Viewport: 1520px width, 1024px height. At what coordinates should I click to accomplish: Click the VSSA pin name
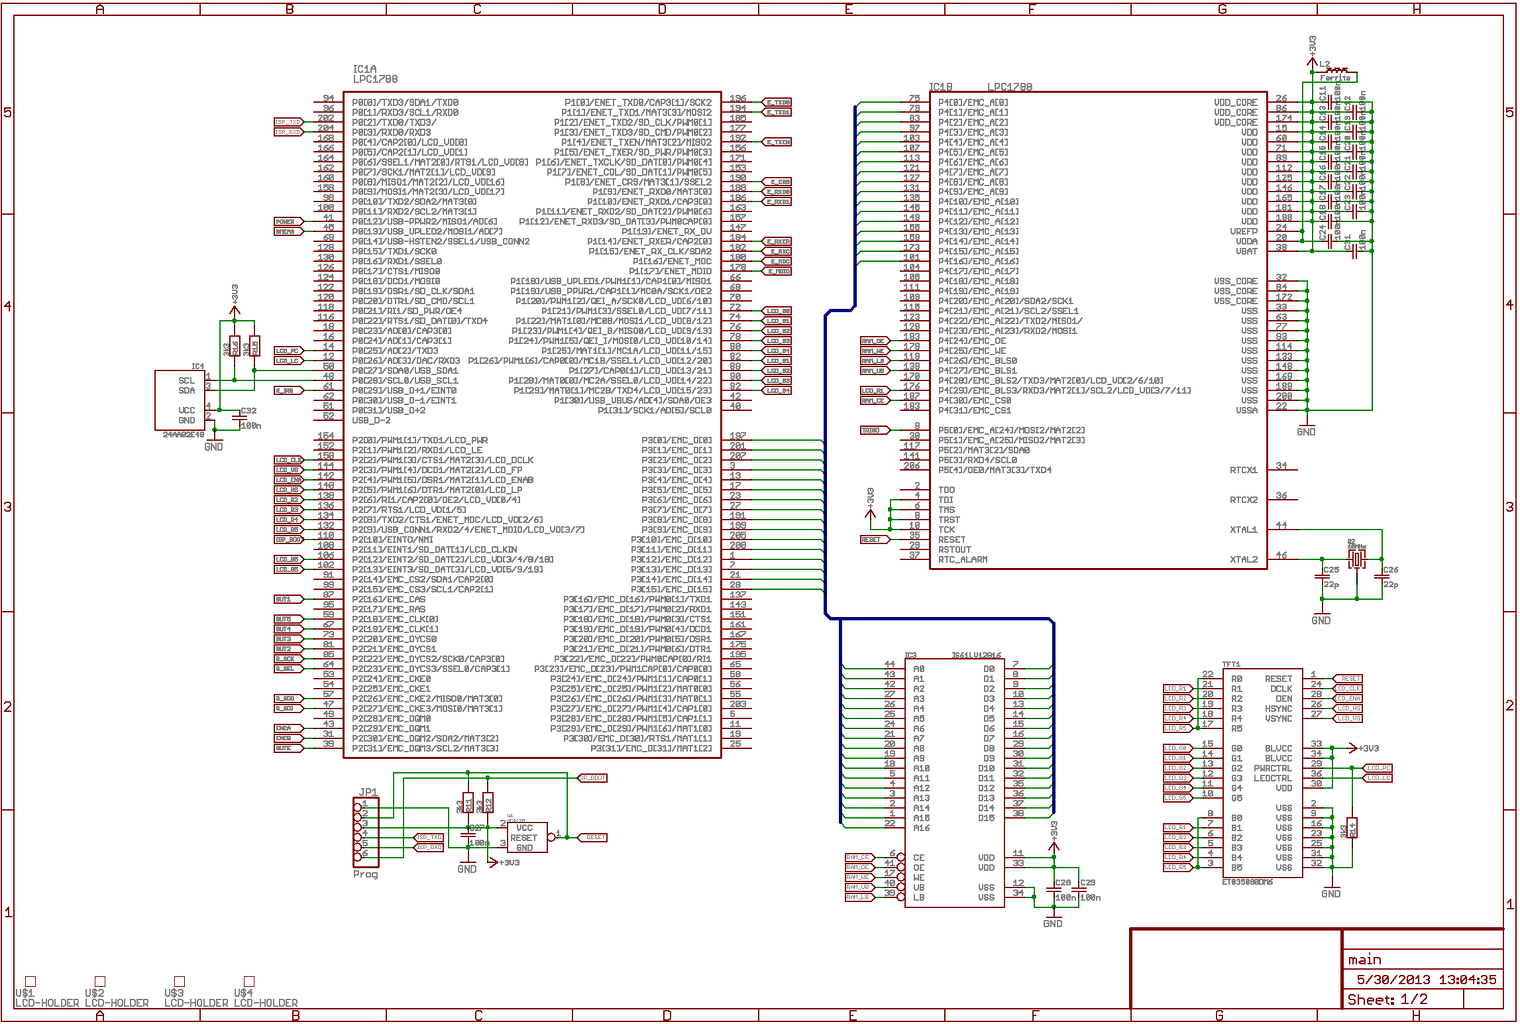[1247, 410]
